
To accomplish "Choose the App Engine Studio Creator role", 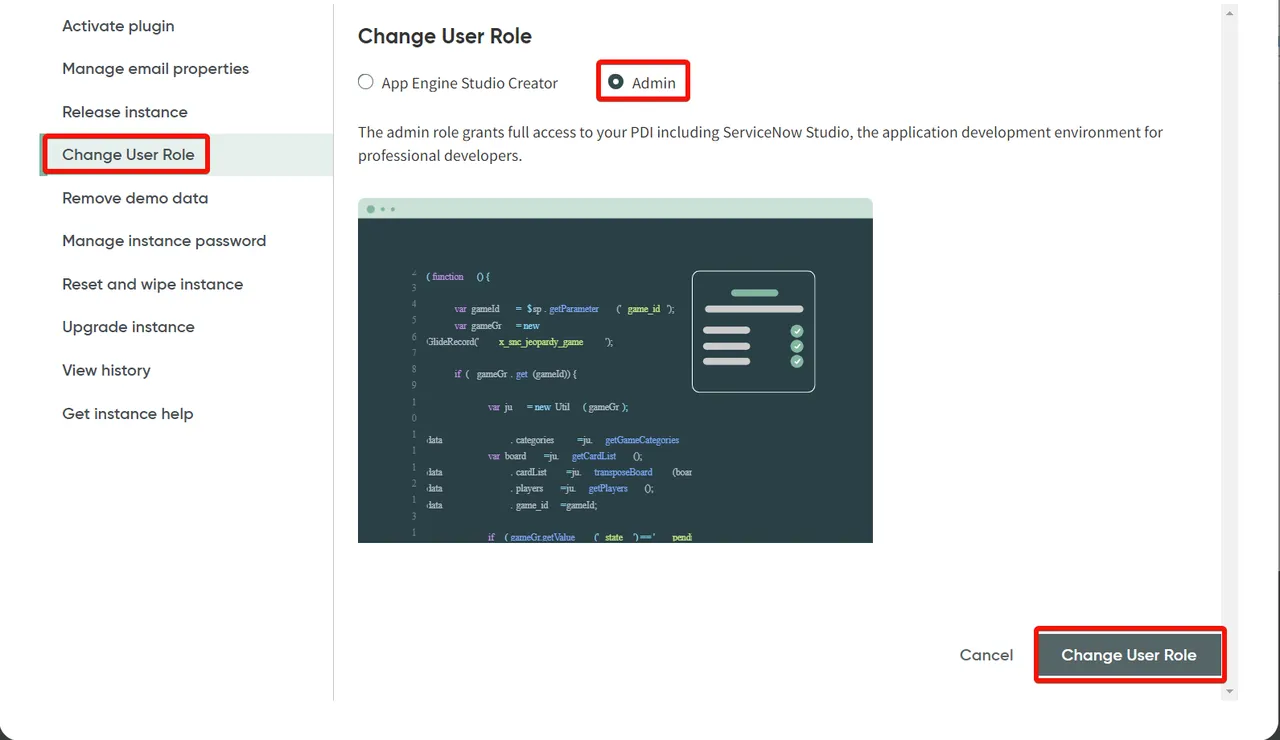I will (x=365, y=82).
